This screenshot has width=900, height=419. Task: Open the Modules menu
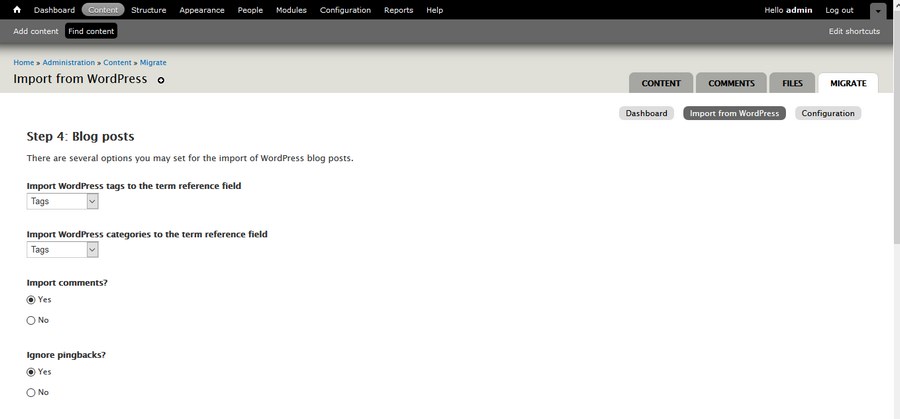pyautogui.click(x=291, y=10)
